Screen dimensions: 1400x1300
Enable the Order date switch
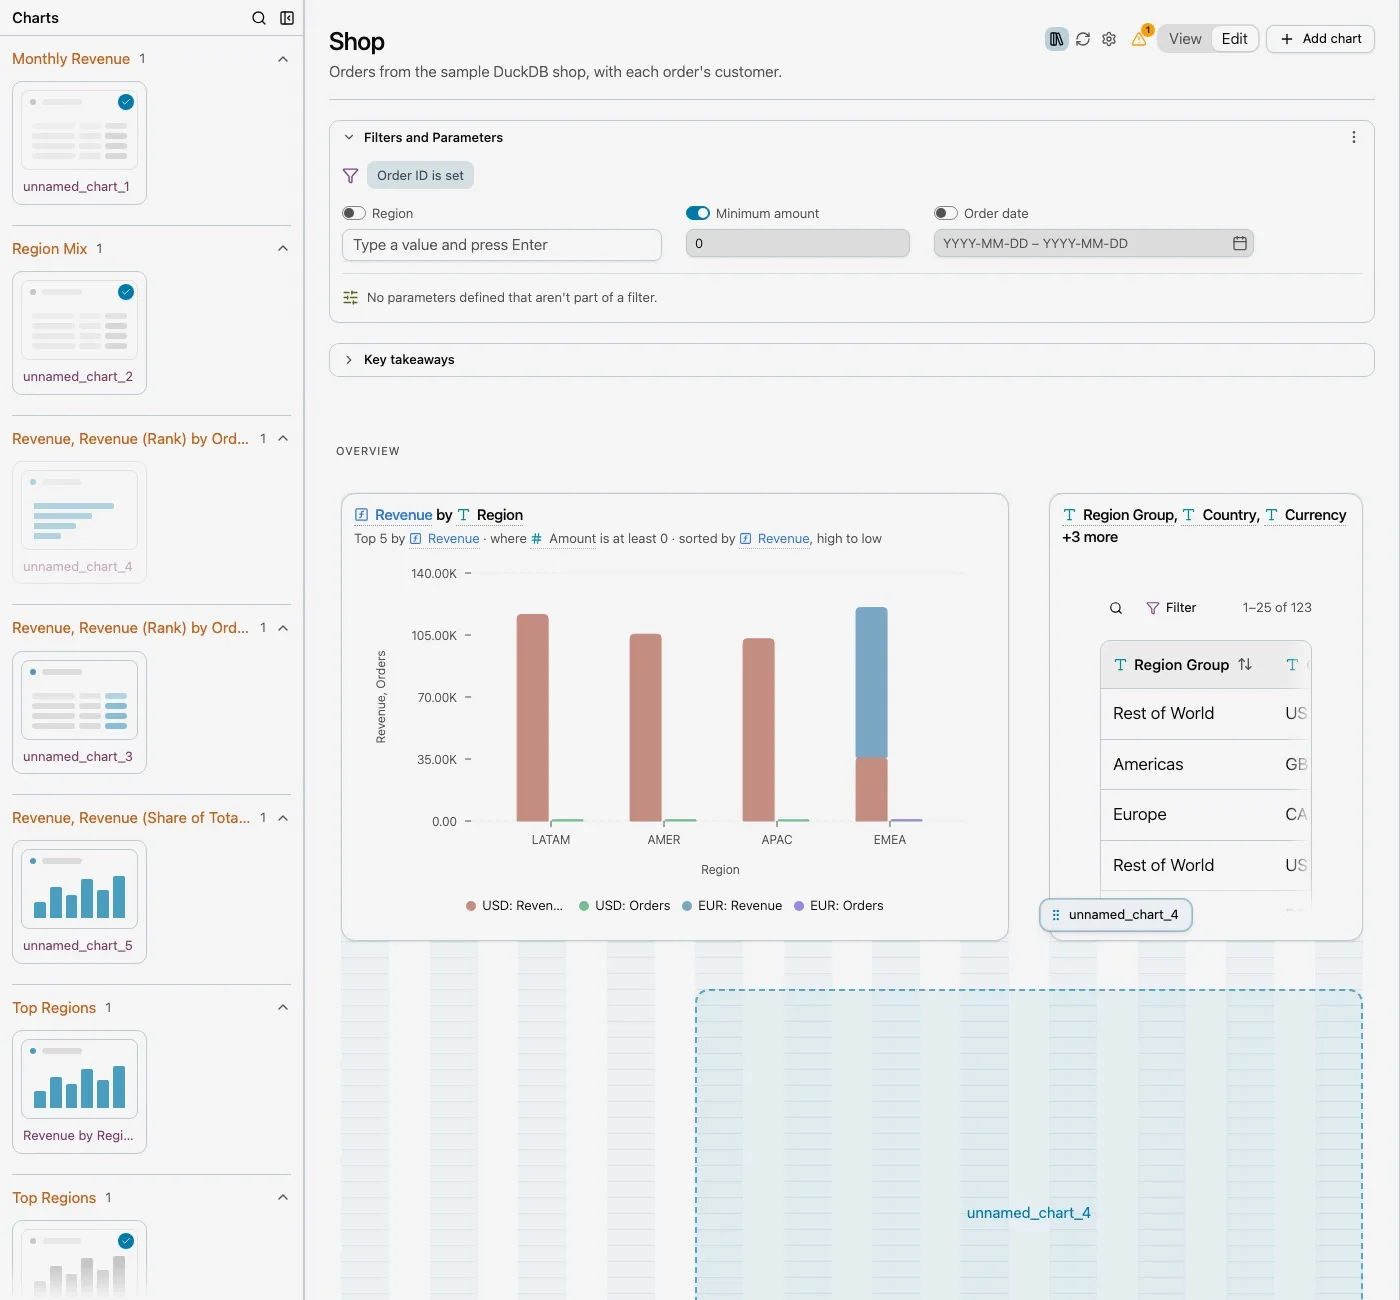[x=946, y=213]
